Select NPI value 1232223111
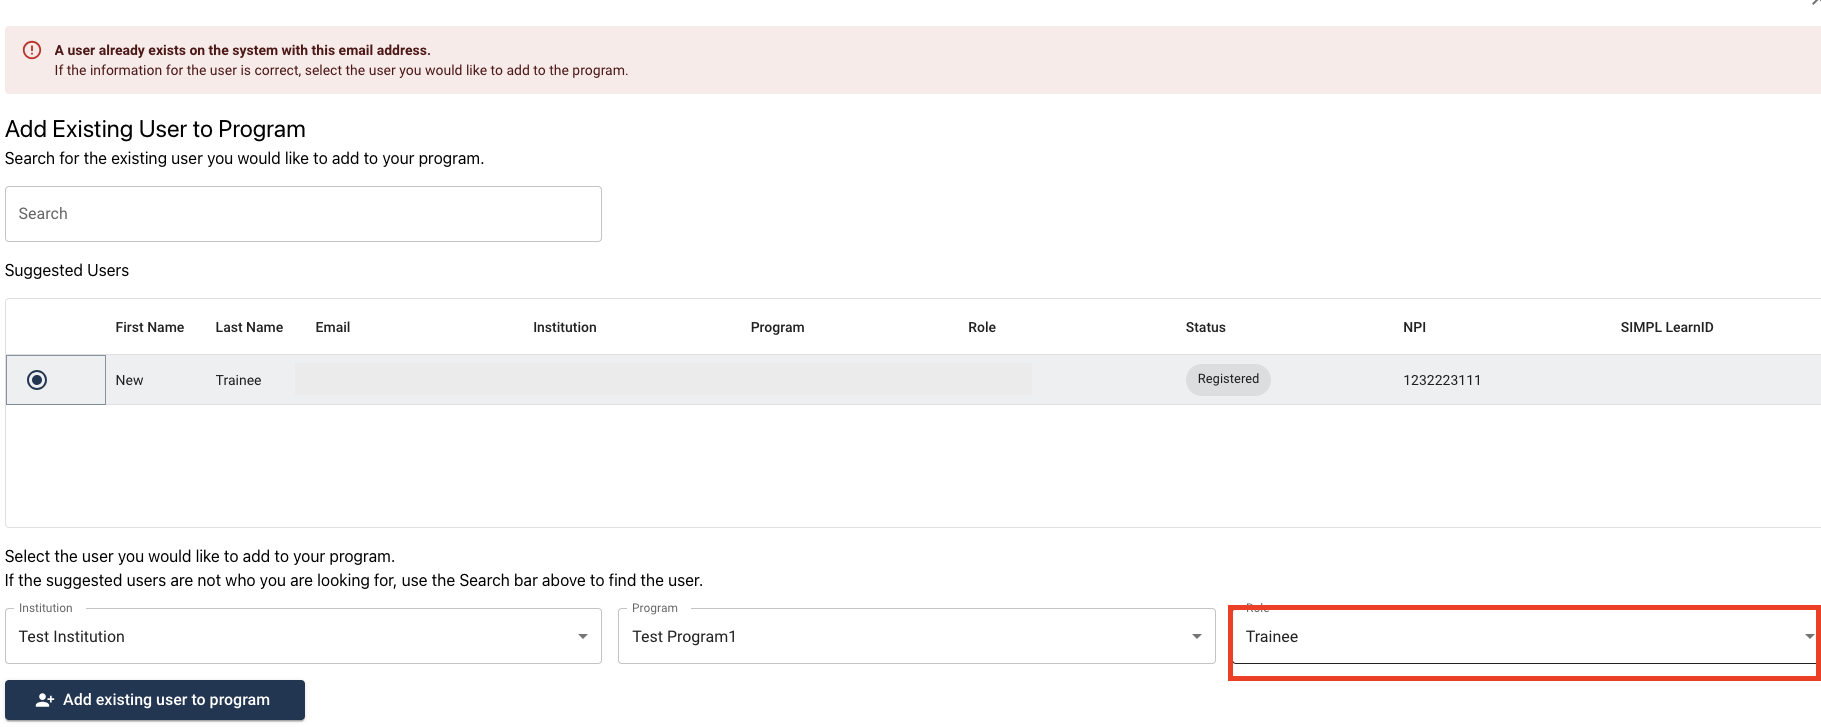 (1442, 380)
